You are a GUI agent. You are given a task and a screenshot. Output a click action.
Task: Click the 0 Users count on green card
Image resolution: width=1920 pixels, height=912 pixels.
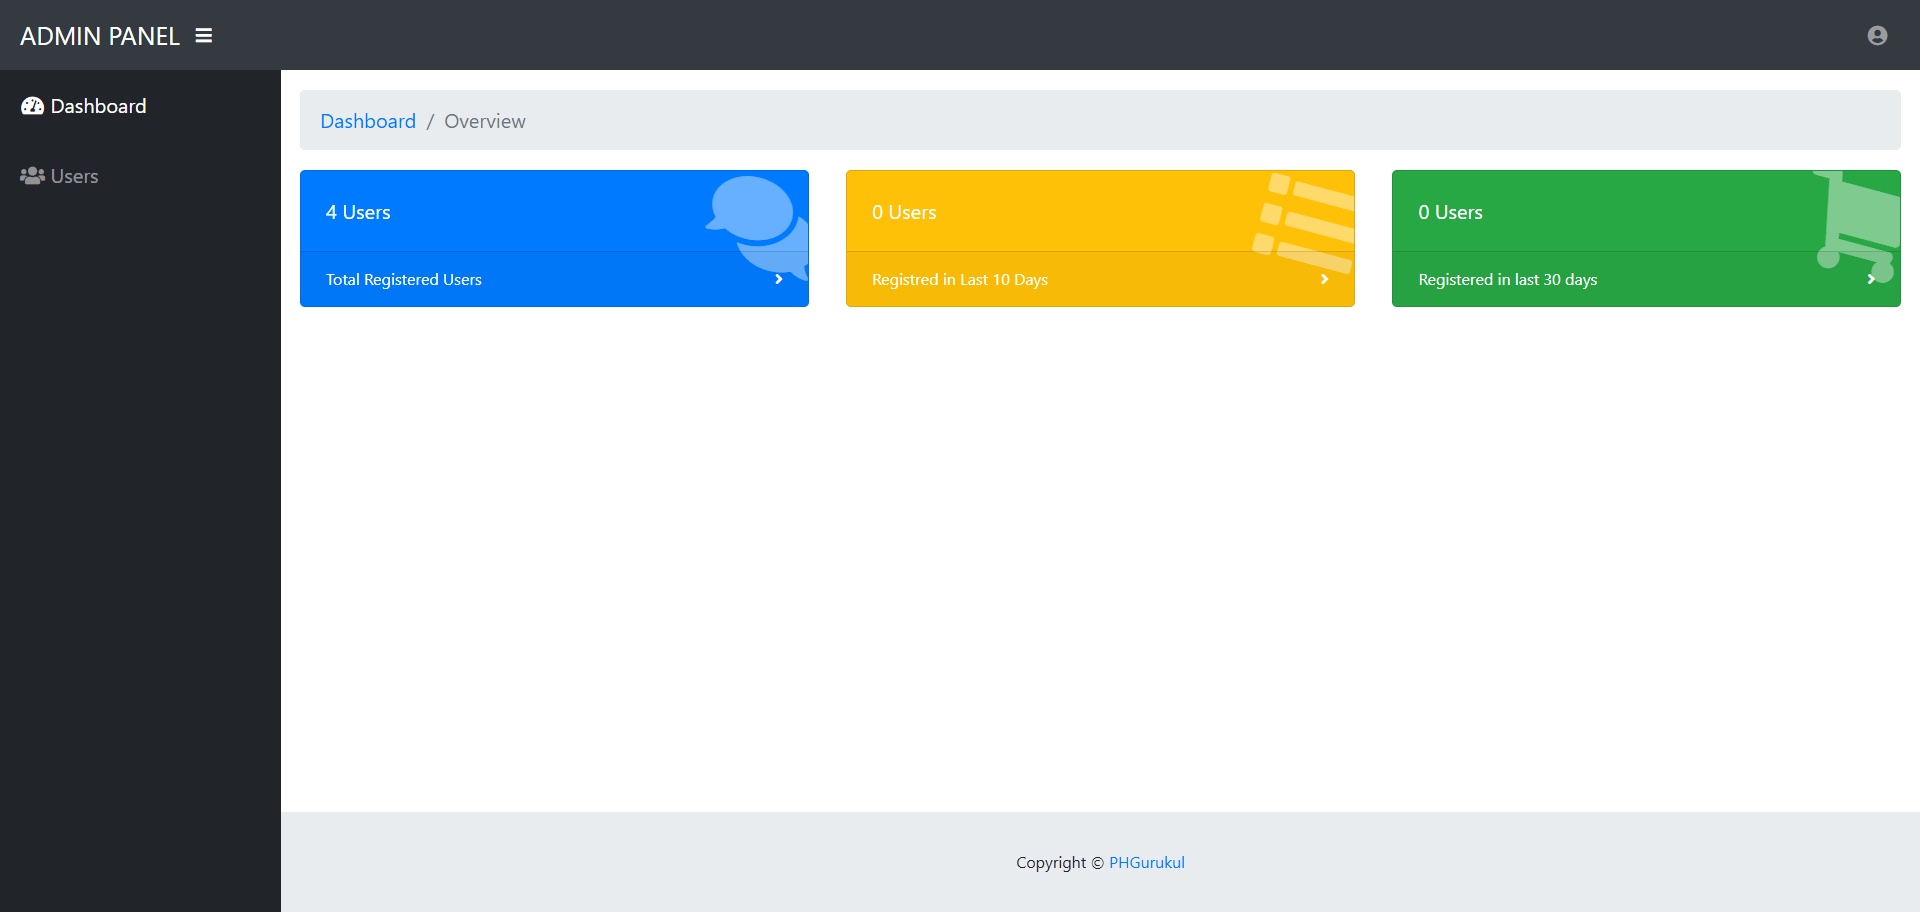tap(1449, 212)
